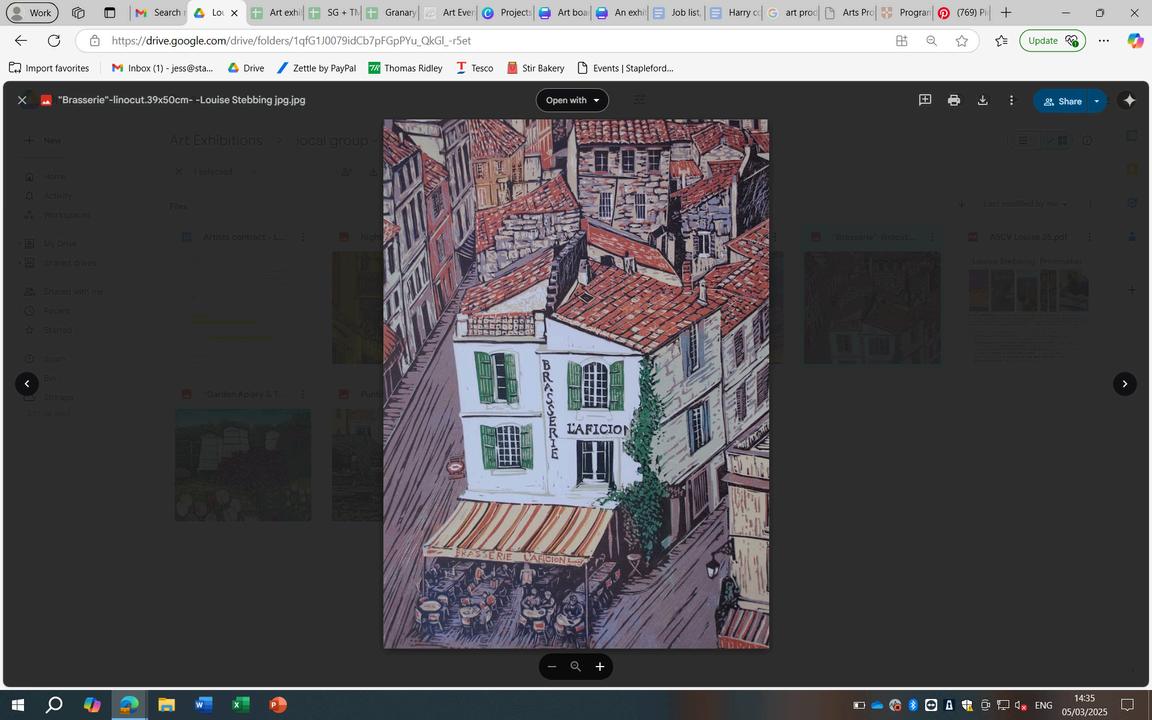Switch to the art prod Google tab
Image resolution: width=1152 pixels, height=720 pixels.
coord(791,12)
